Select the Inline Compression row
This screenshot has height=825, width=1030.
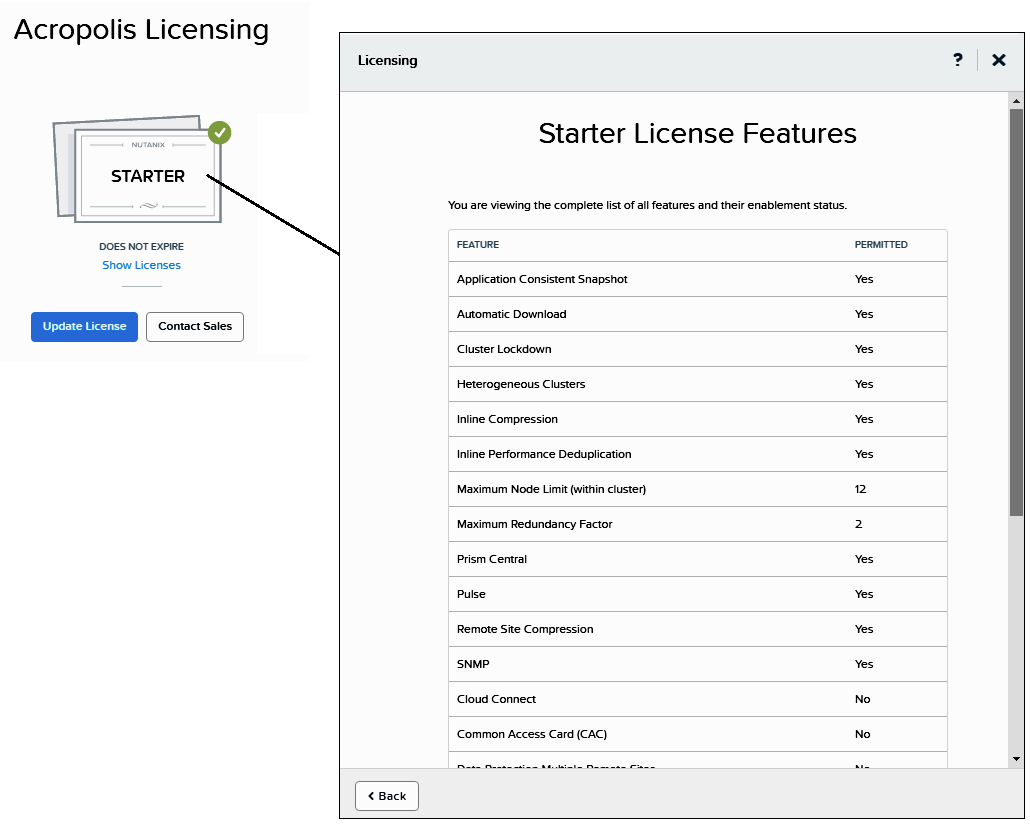pos(698,419)
